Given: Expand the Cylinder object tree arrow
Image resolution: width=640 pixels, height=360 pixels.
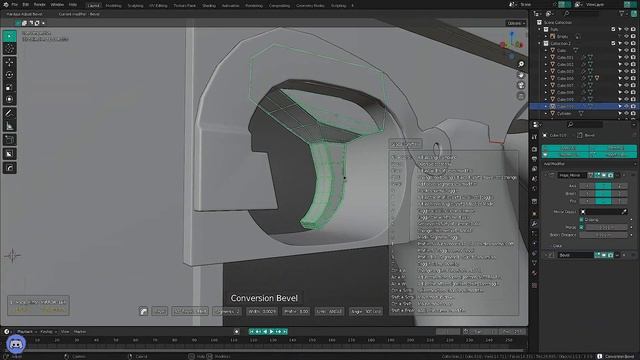Looking at the screenshot, I should [x=546, y=113].
